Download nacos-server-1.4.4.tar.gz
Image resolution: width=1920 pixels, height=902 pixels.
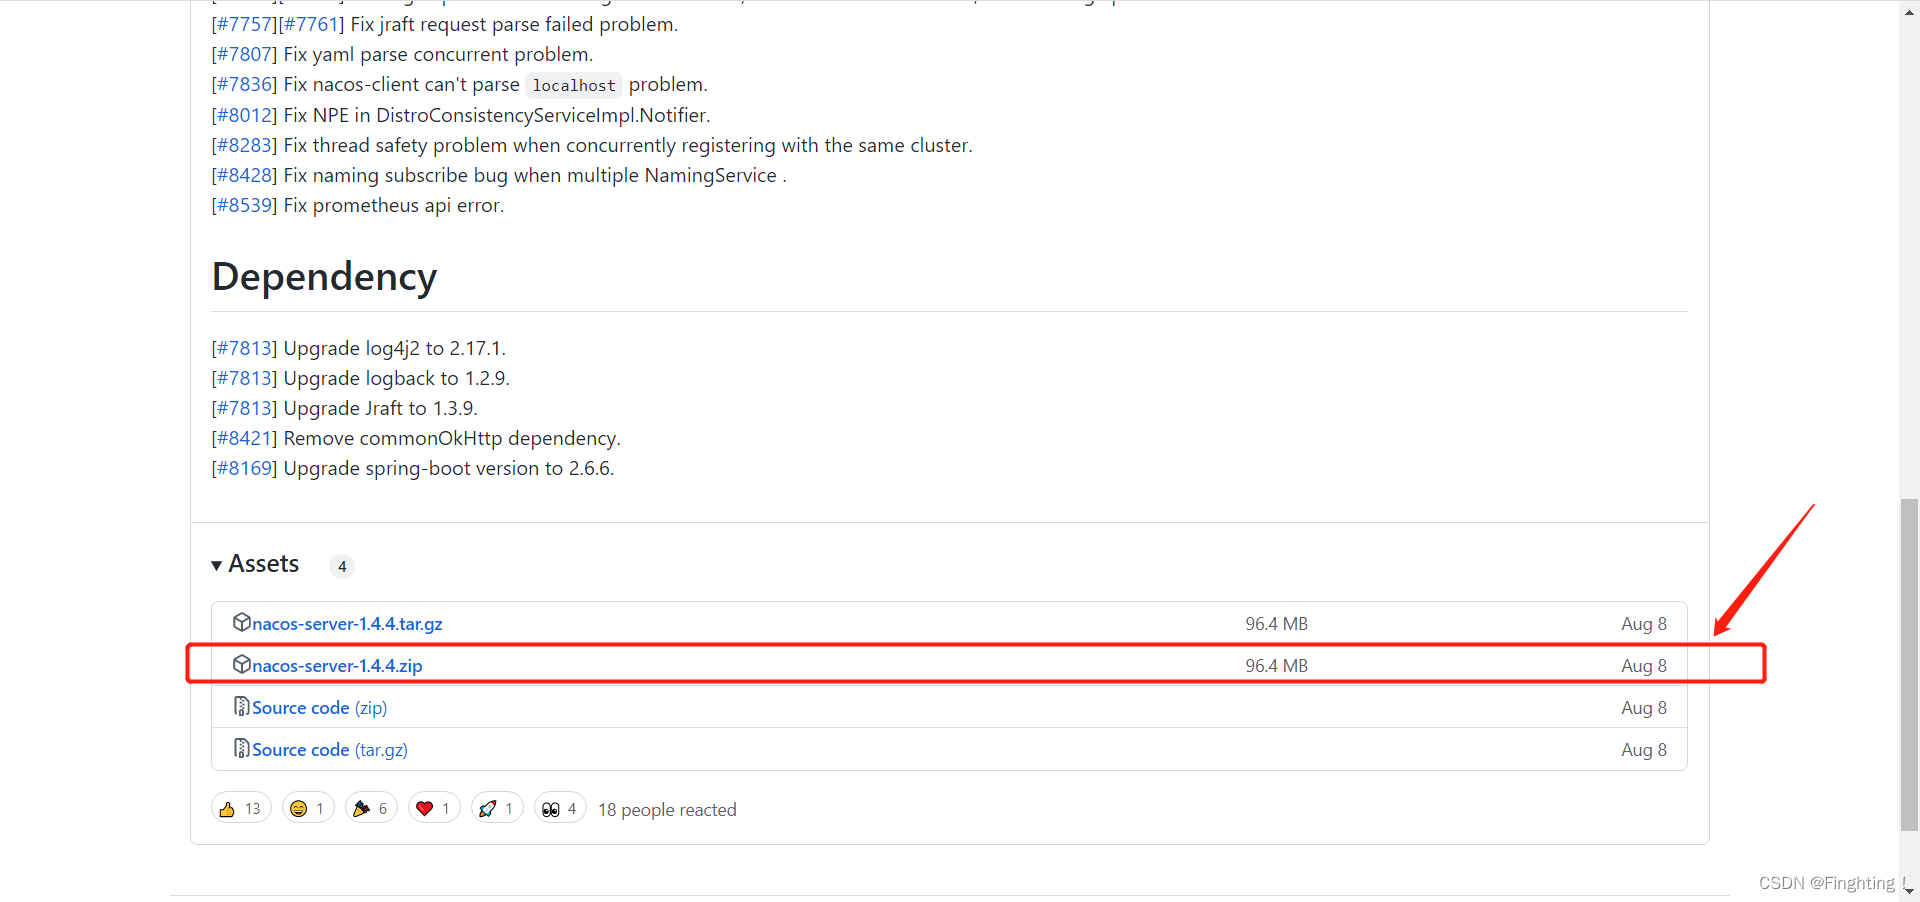(x=347, y=623)
